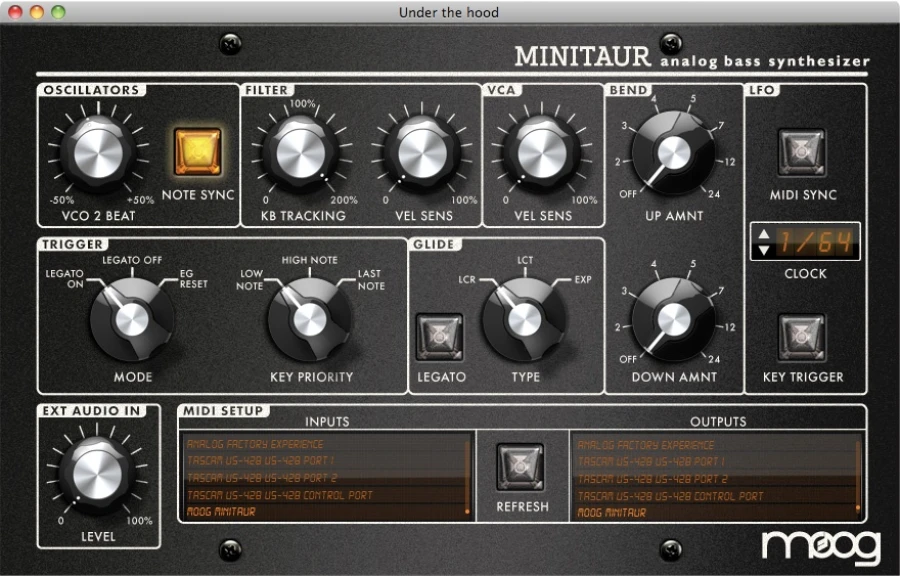Decrease LFO clock division with down arrow
Image resolution: width=900 pixels, height=576 pixels.
764,250
